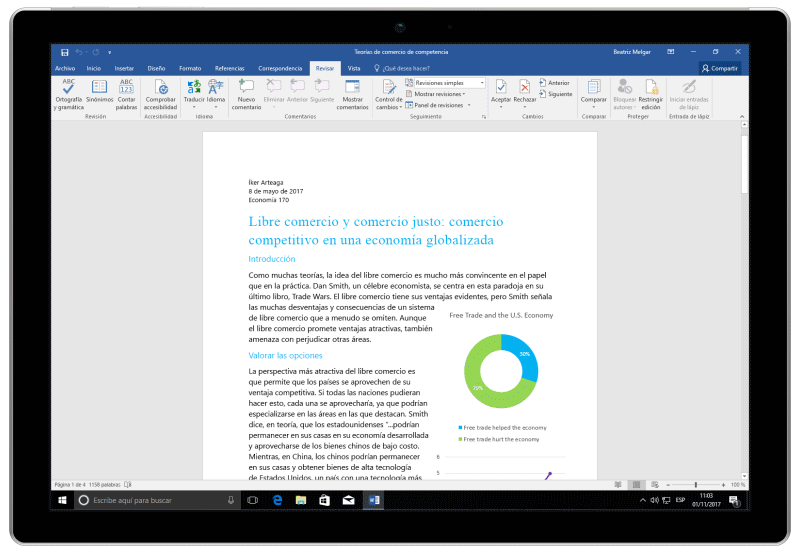Open the Traducir translate tool
This screenshot has height=554, width=800.
tap(194, 93)
